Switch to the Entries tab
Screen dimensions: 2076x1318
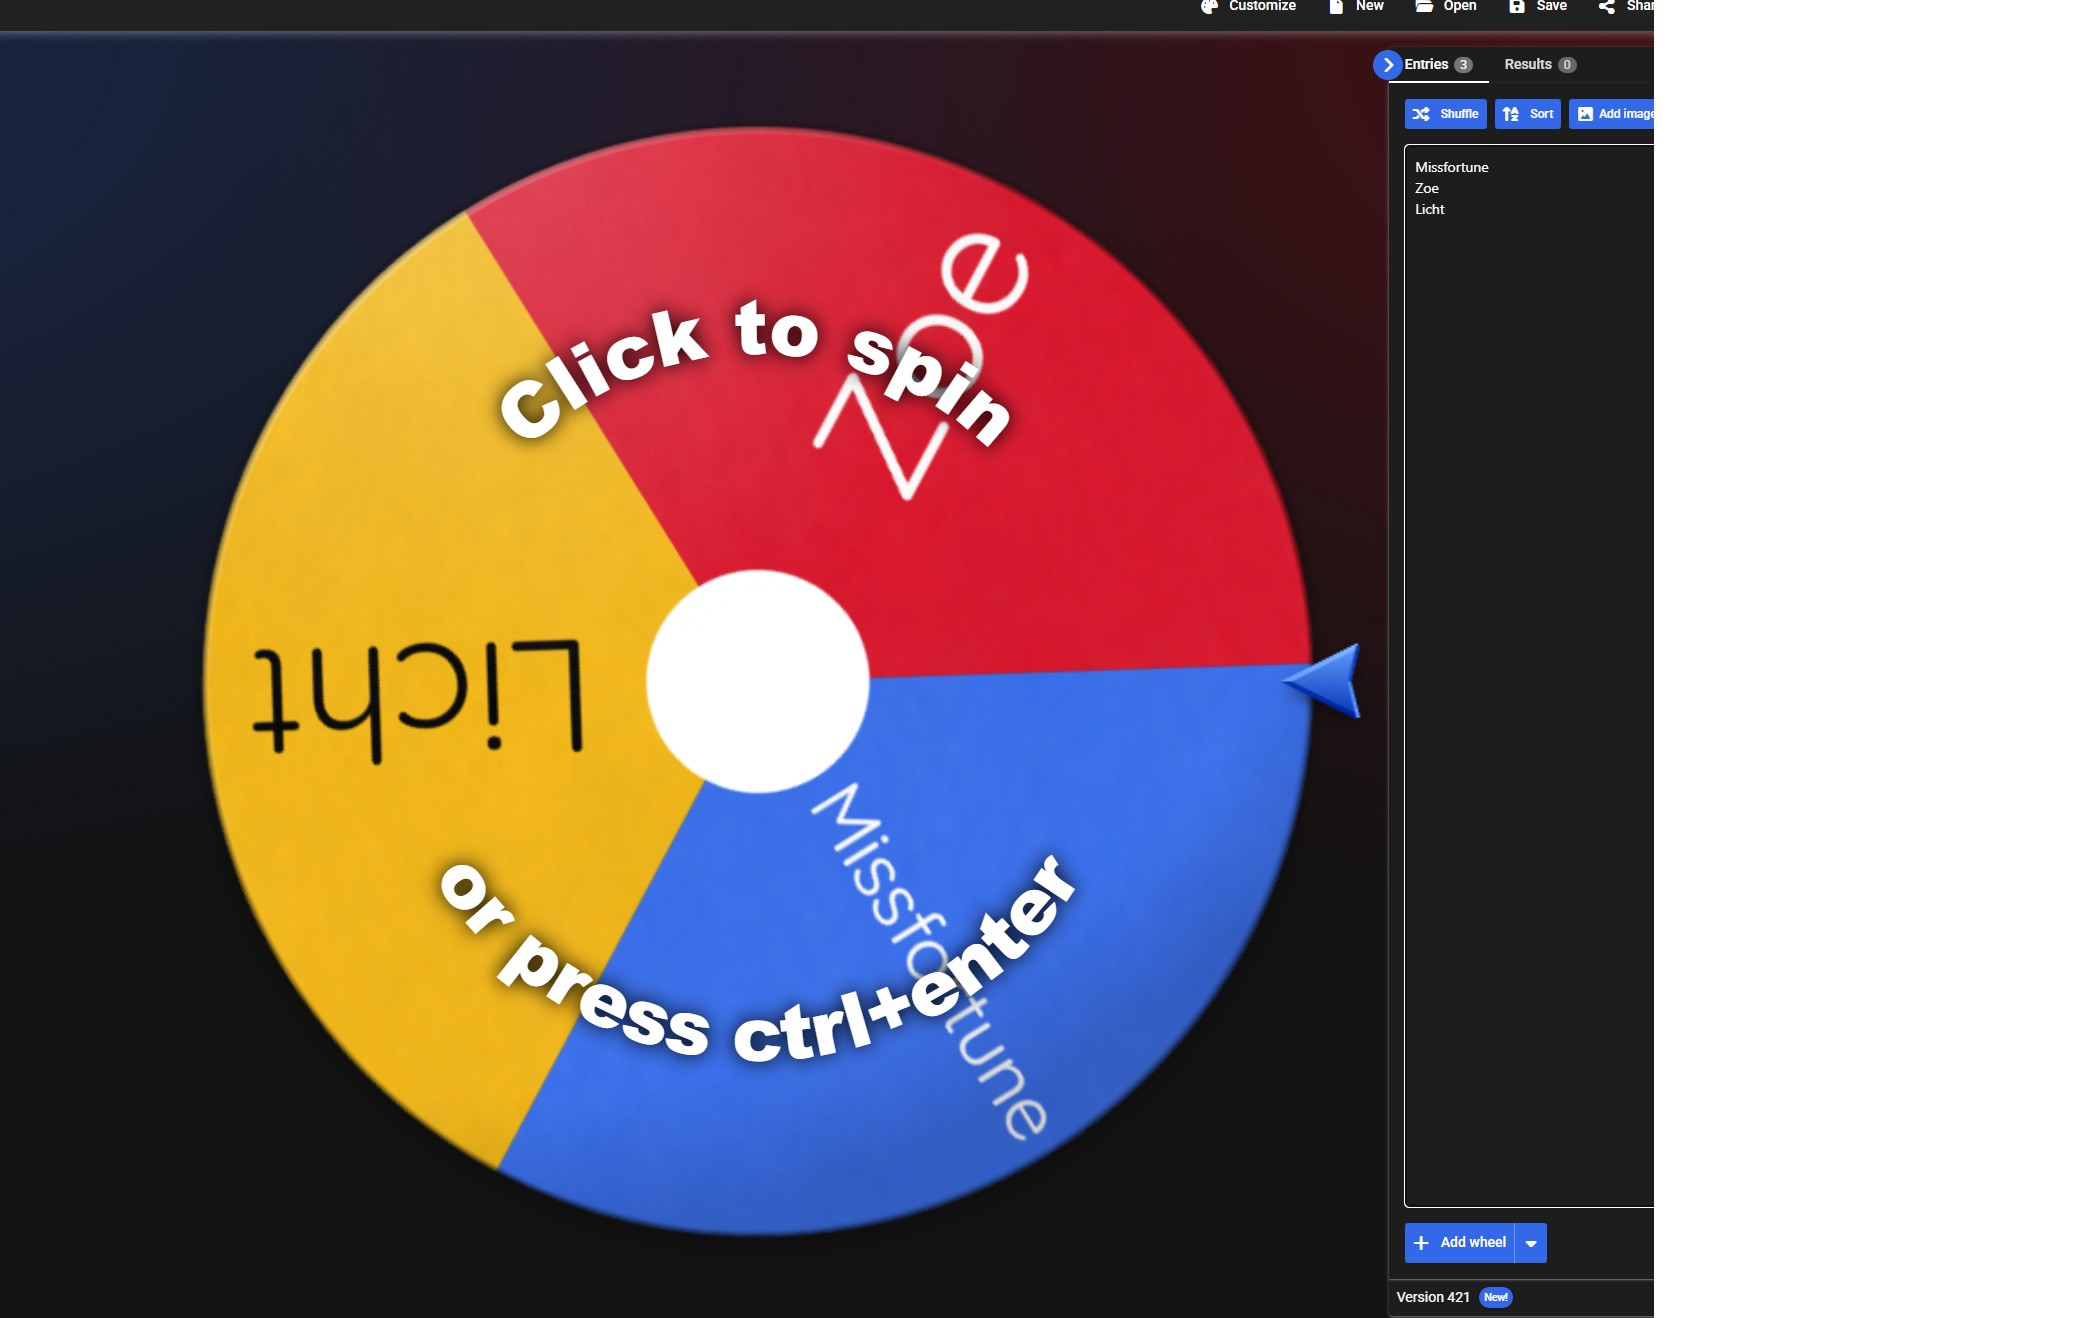pos(1439,65)
